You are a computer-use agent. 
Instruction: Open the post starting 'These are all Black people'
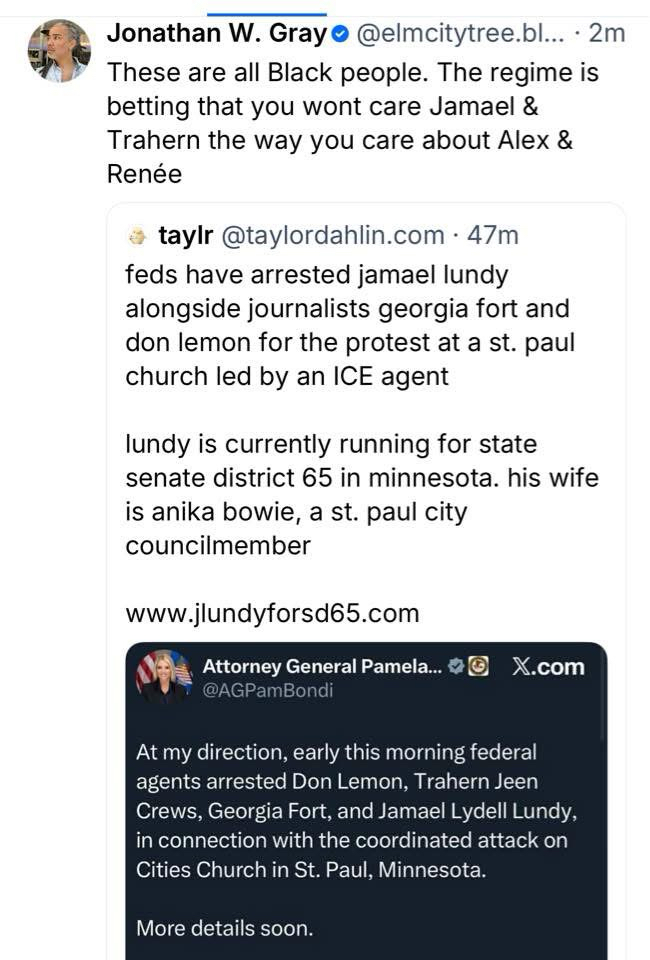[340, 123]
